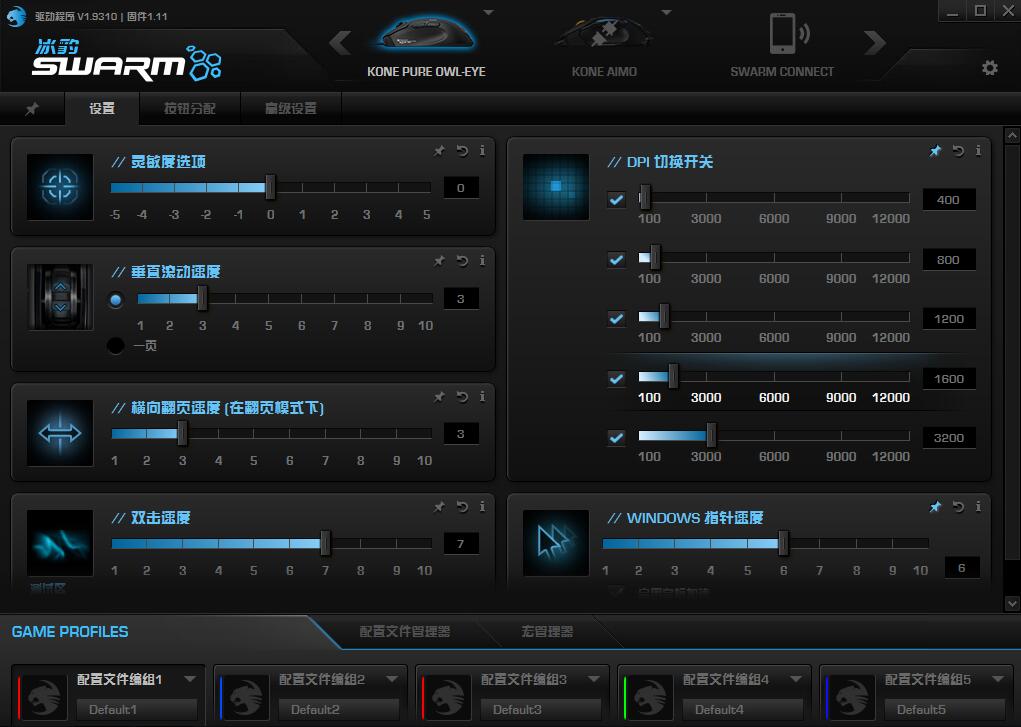Switch to the 按钮分配 tab
Image resolution: width=1021 pixels, height=727 pixels.
tap(189, 109)
